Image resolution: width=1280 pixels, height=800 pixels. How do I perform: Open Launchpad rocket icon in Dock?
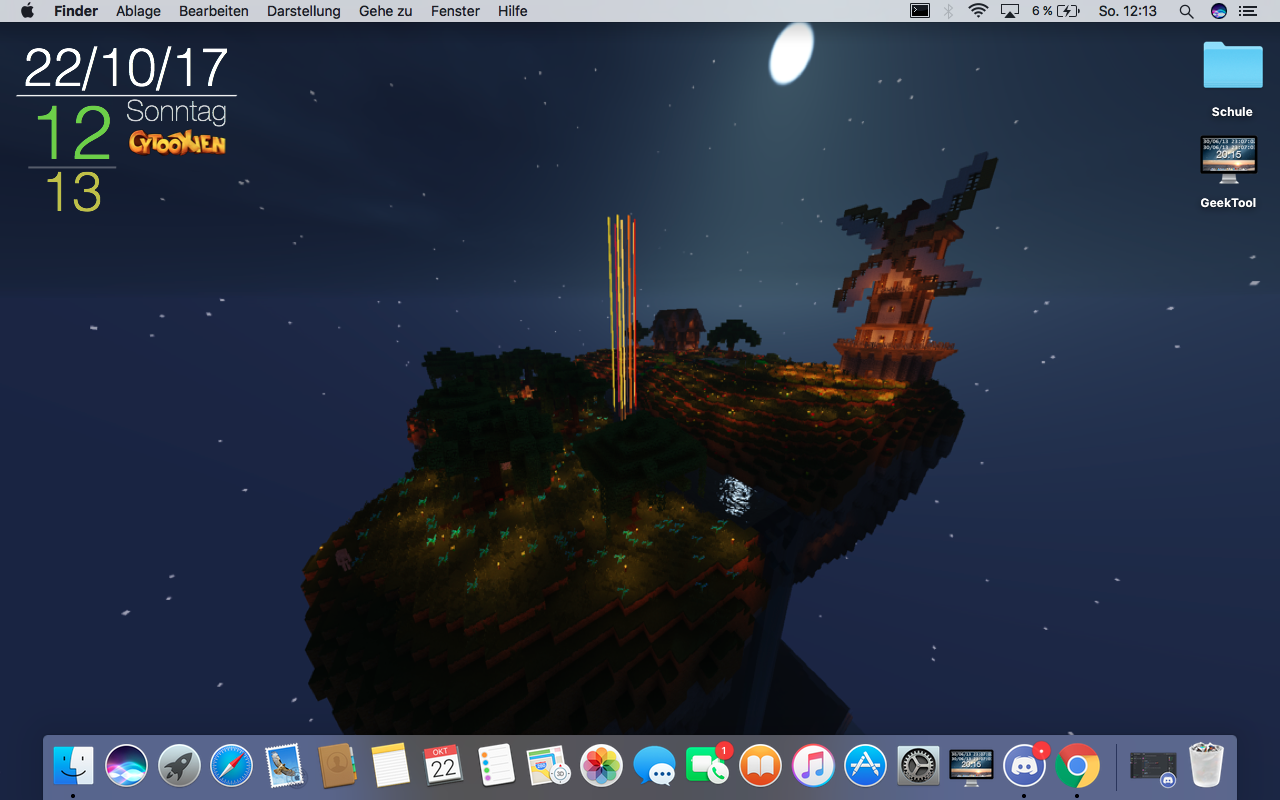179,767
